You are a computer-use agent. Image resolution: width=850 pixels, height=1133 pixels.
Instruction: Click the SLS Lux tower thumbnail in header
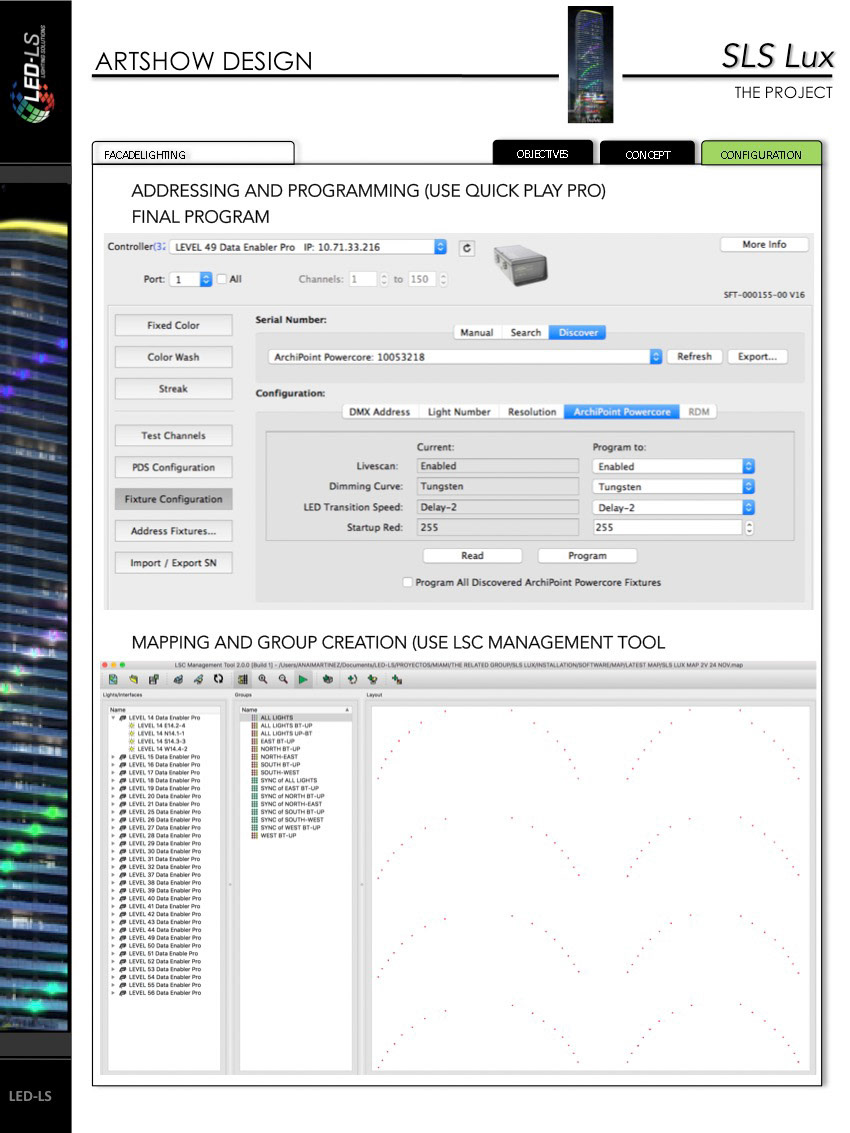pyautogui.click(x=591, y=64)
